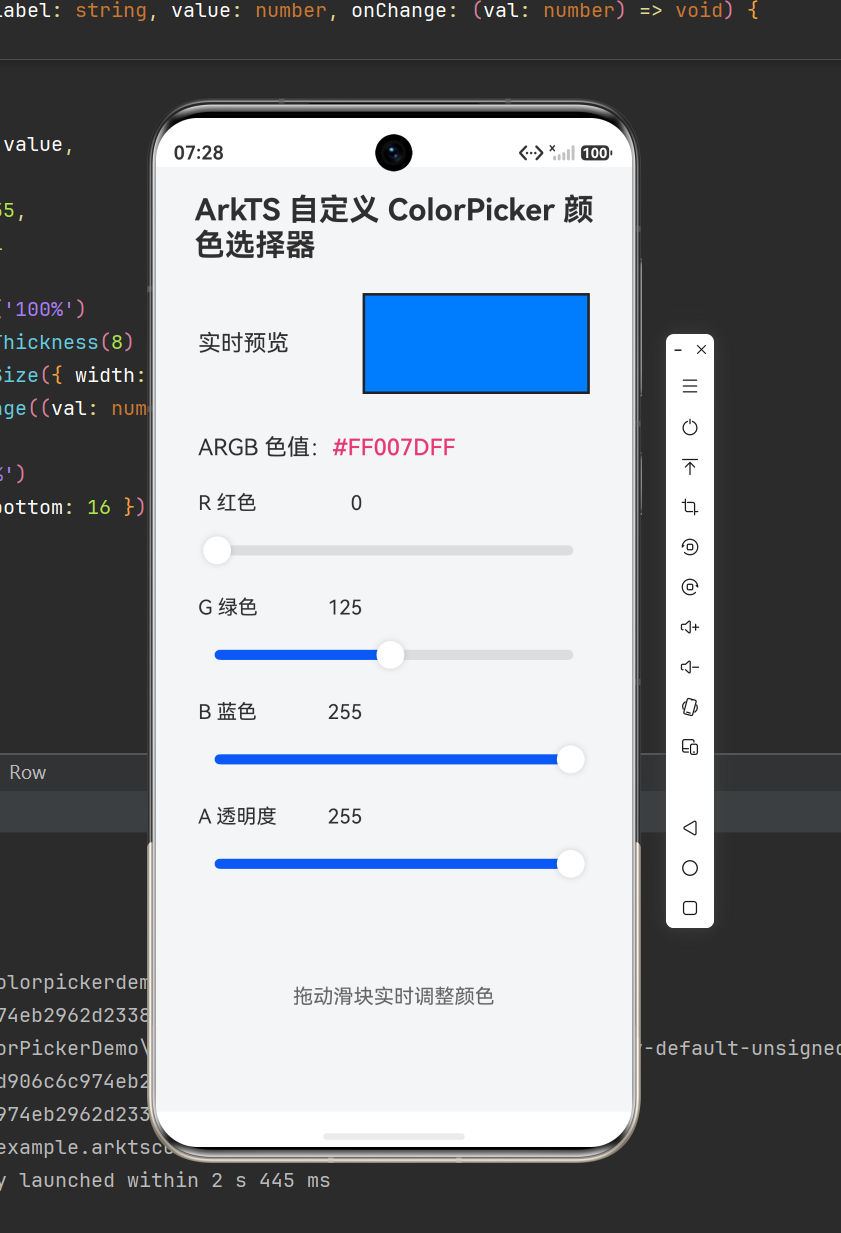Click the multi-device screen icon
The image size is (841, 1233).
[x=690, y=747]
